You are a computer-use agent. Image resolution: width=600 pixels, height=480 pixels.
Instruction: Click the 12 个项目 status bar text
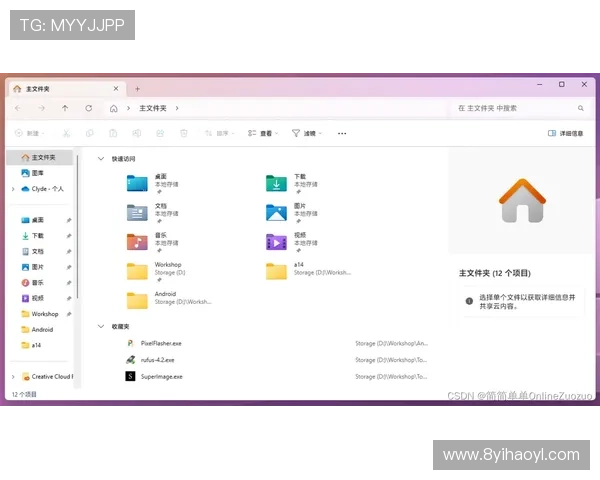(x=24, y=394)
